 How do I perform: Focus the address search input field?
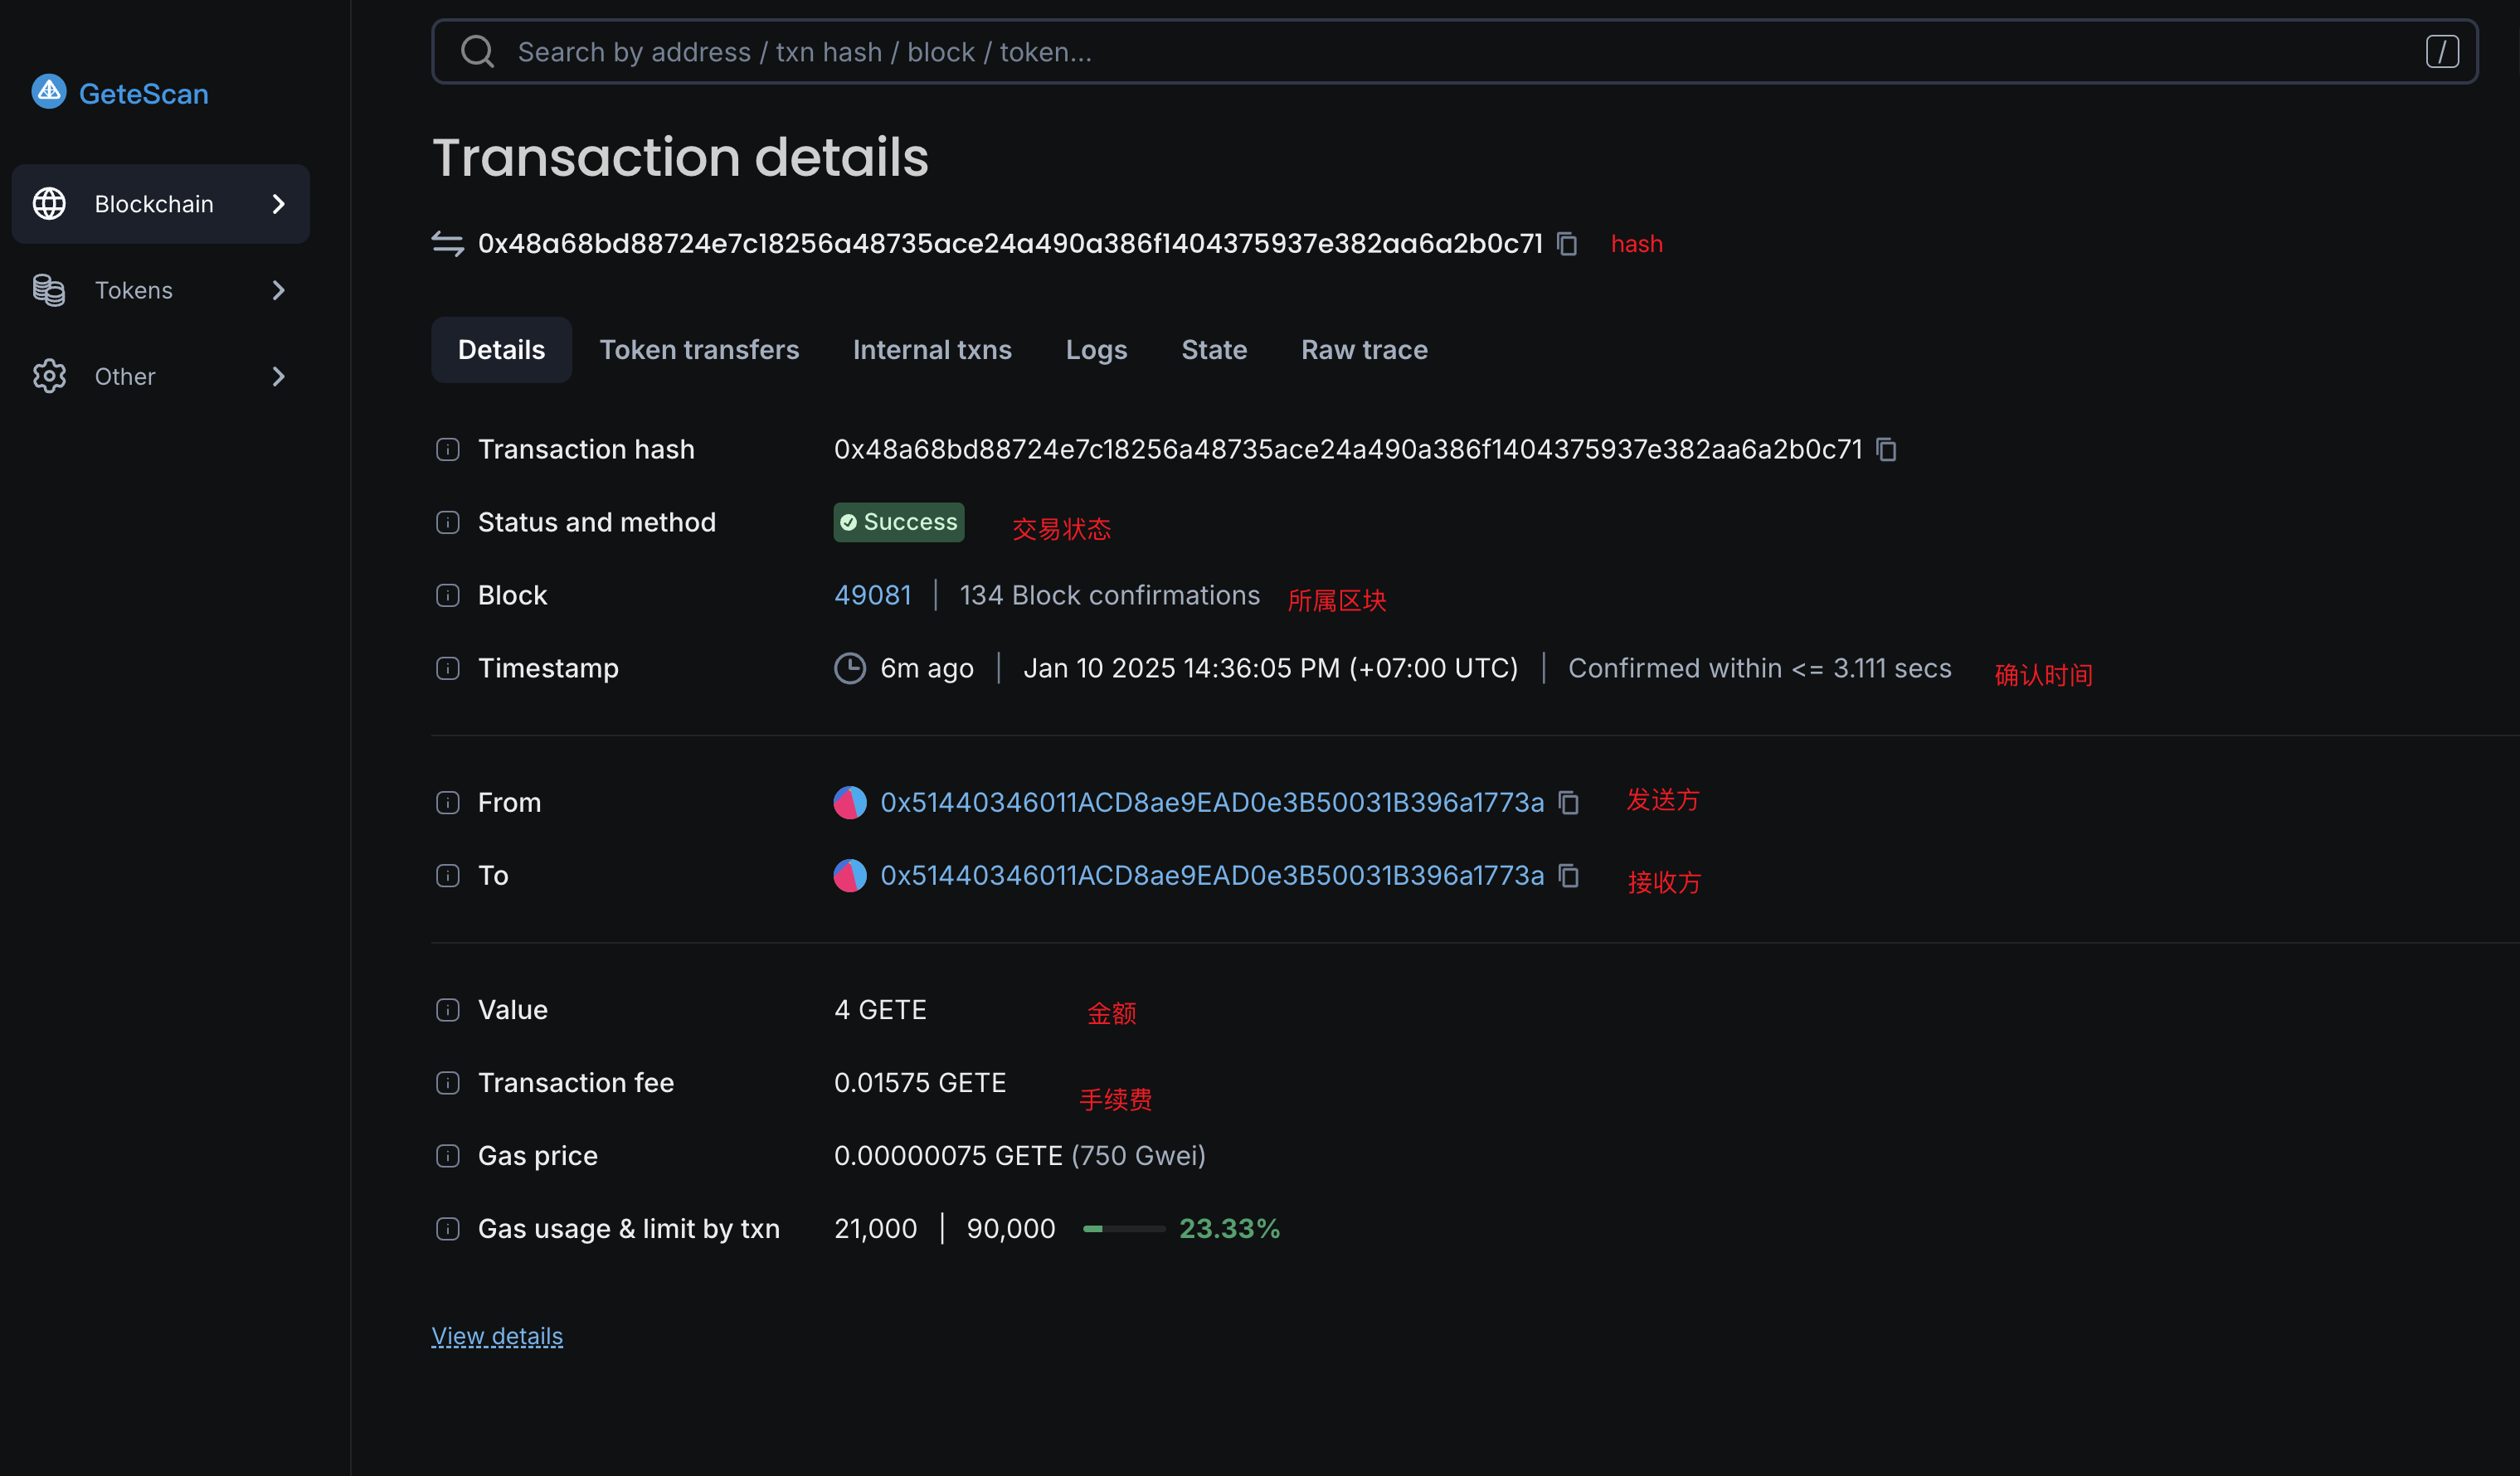click(x=1400, y=52)
